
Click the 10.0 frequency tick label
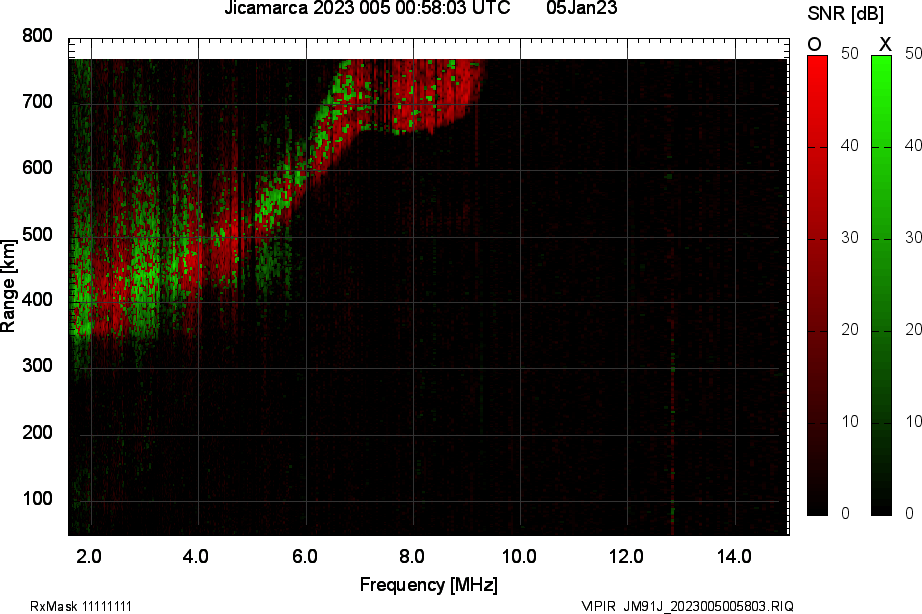pyautogui.click(x=519, y=556)
